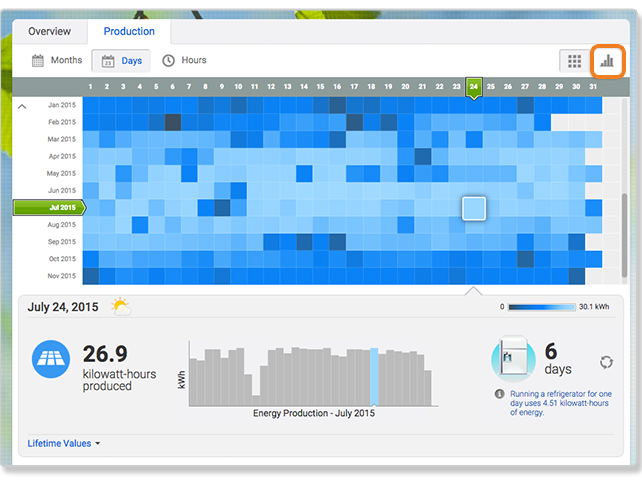Select the Jan 2015 row label
642x480 pixels.
click(62, 105)
